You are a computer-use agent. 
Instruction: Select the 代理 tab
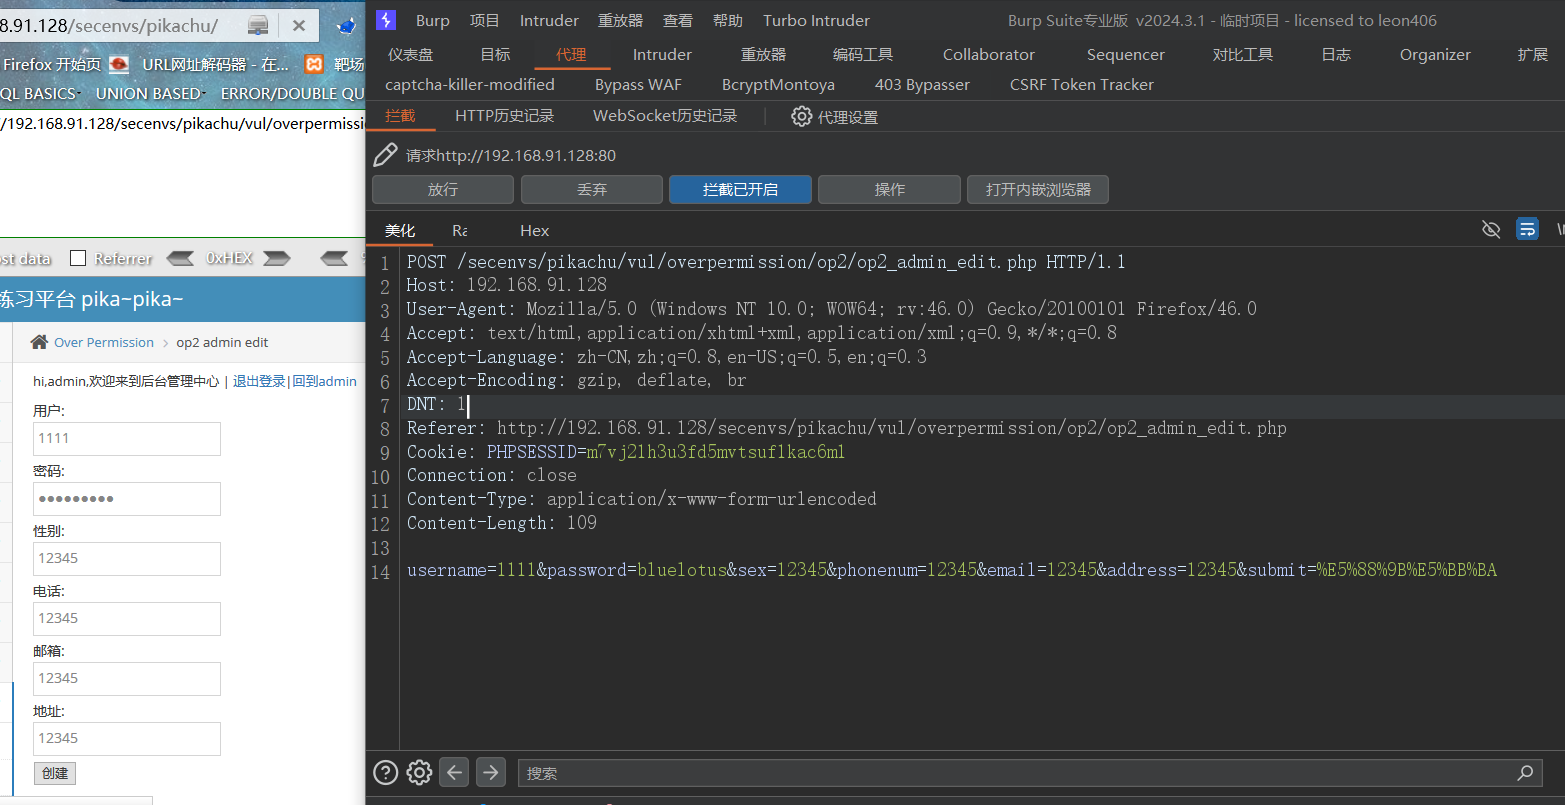[x=571, y=54]
